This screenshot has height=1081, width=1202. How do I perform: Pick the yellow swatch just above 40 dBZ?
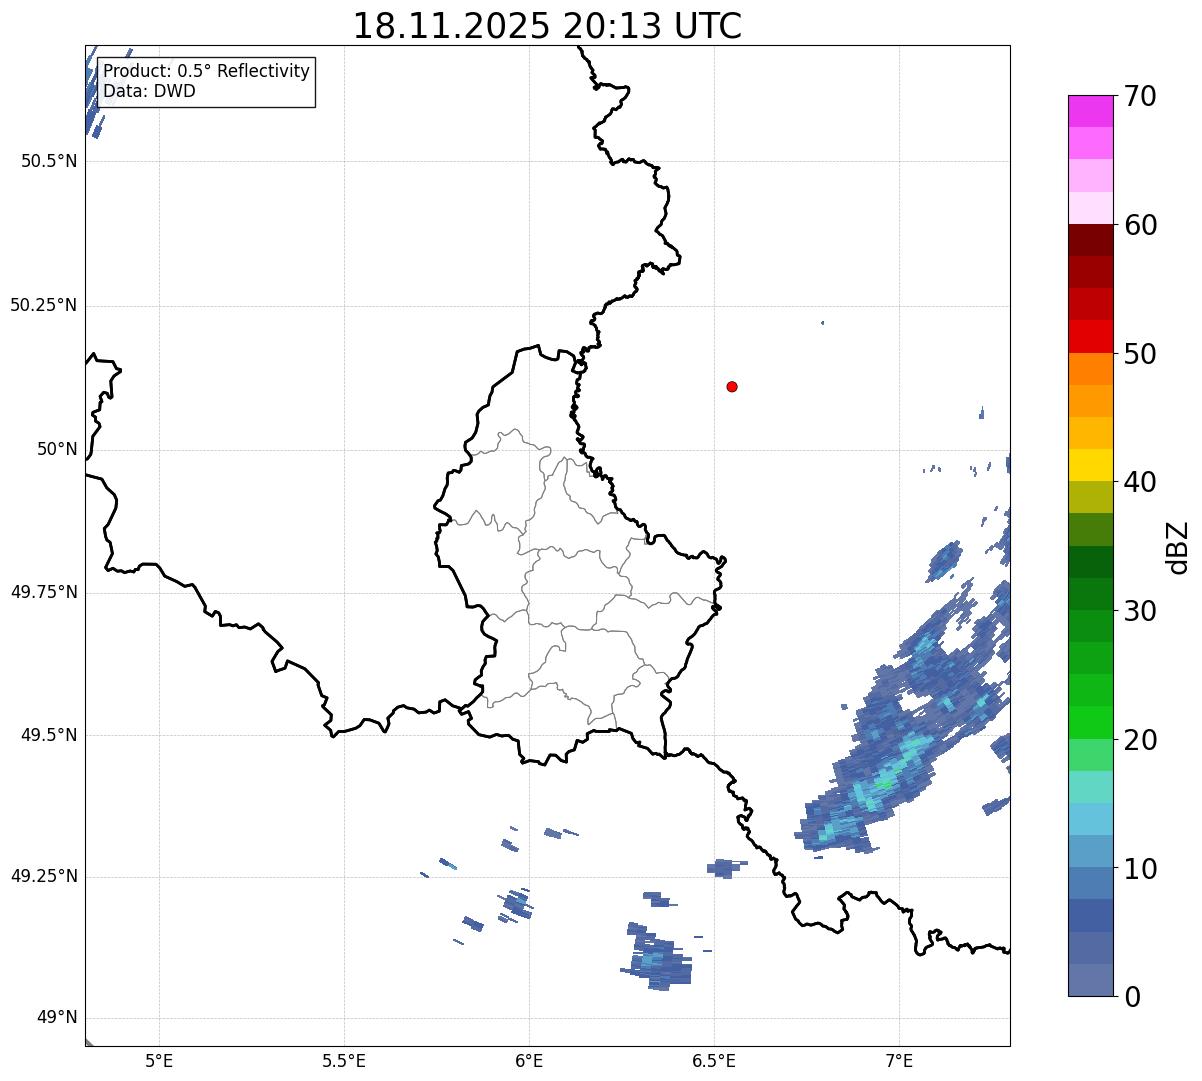click(x=1091, y=465)
